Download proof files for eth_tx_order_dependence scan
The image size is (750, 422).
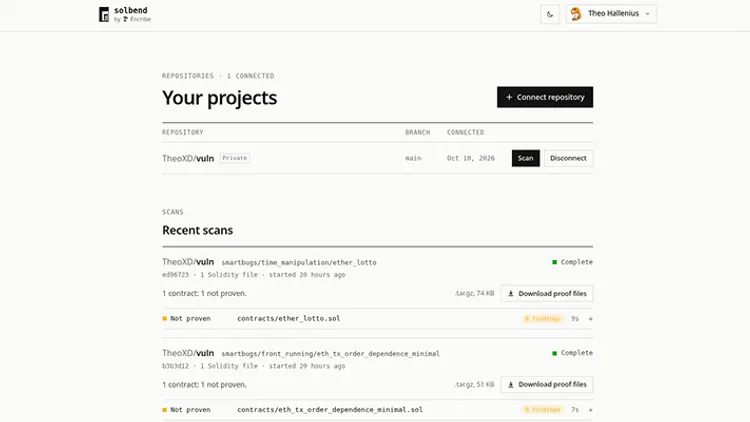click(x=547, y=385)
